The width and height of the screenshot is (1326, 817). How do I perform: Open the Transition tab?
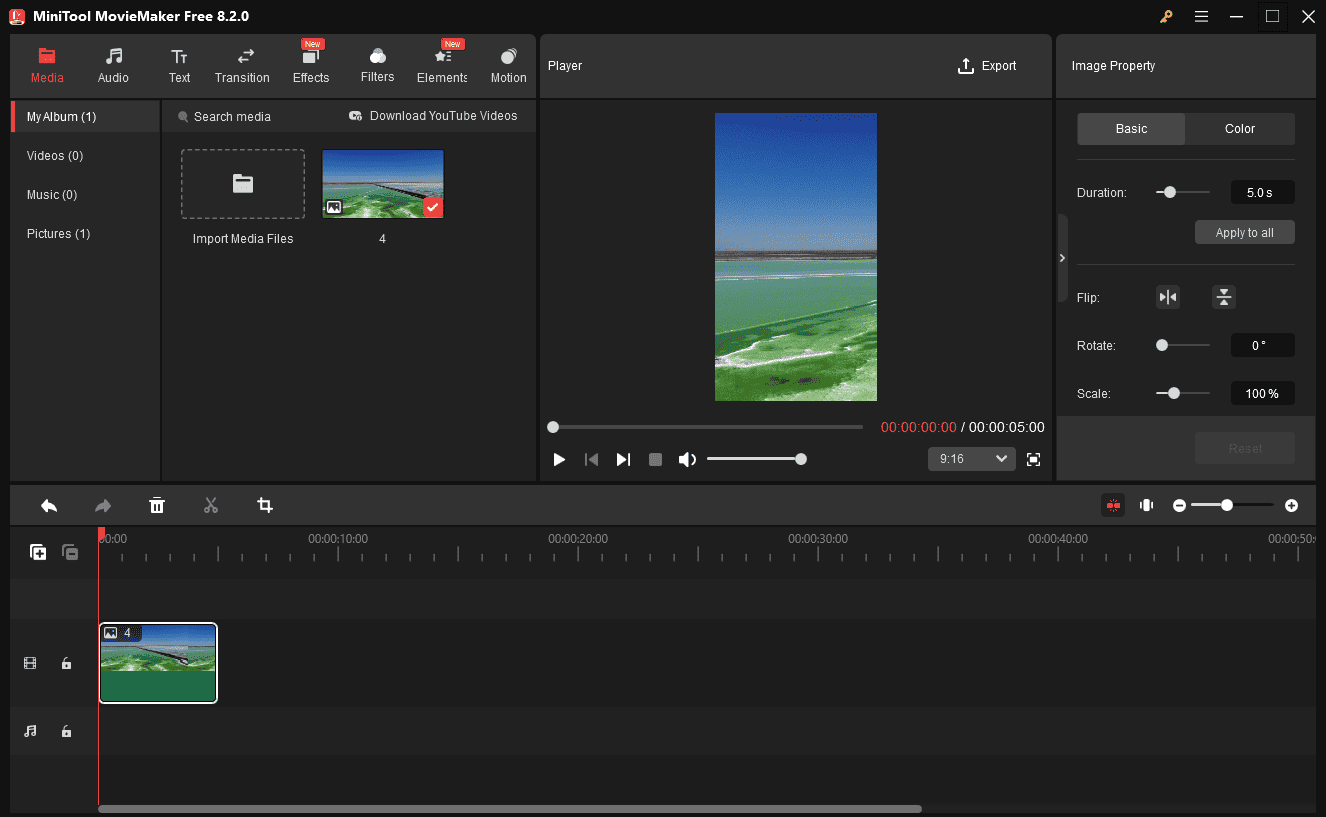tap(242, 66)
